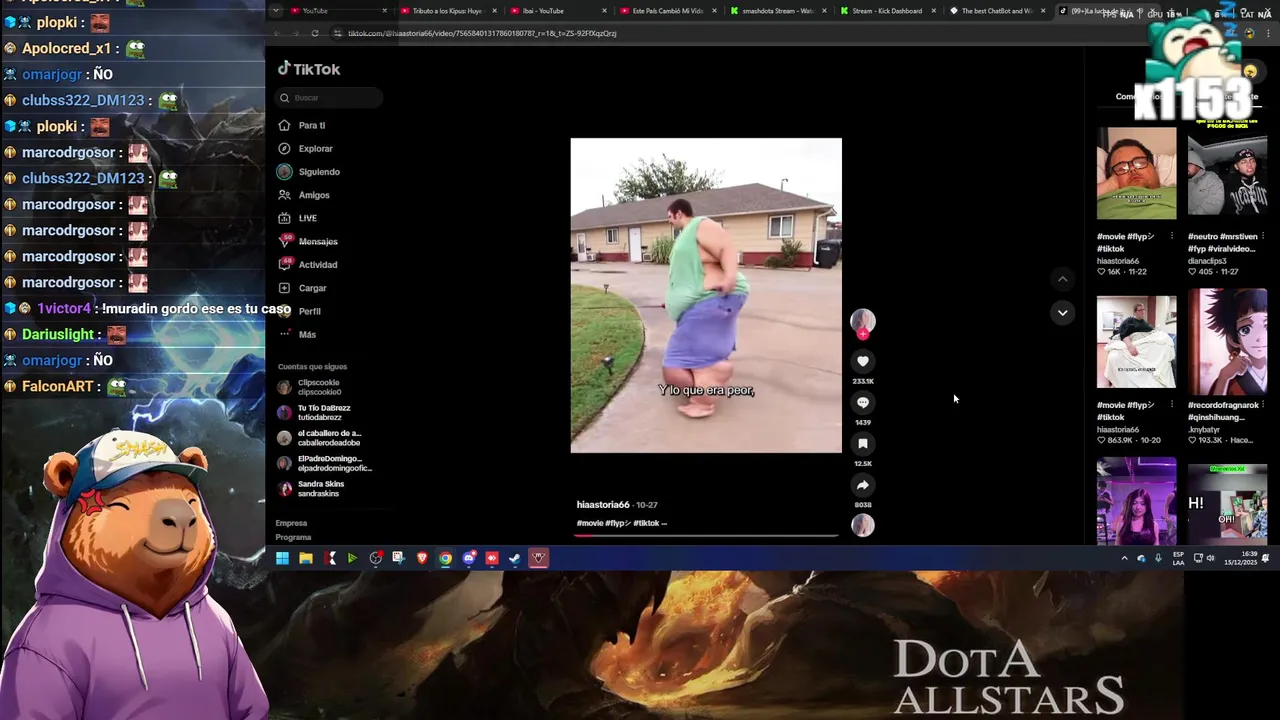Viewport: 1280px width, 720px height.
Task: Open video comments bubble icon
Action: (x=863, y=402)
